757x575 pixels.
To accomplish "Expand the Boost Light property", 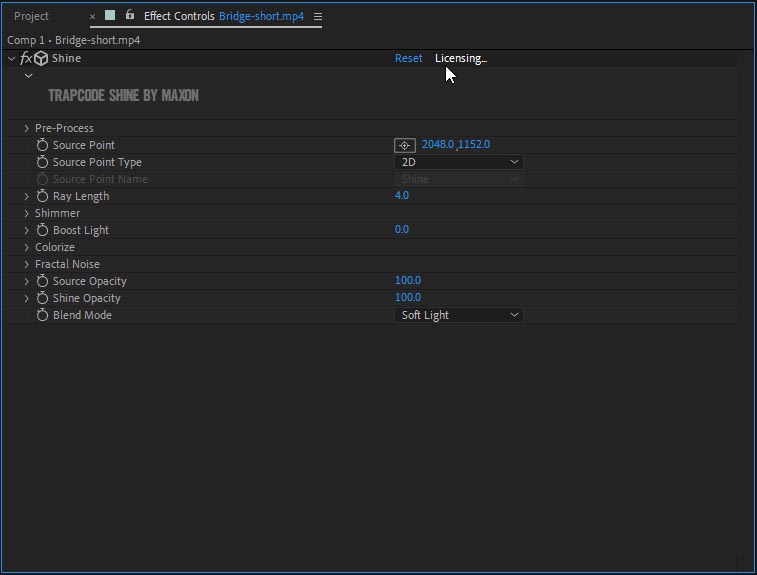I will tap(27, 230).
